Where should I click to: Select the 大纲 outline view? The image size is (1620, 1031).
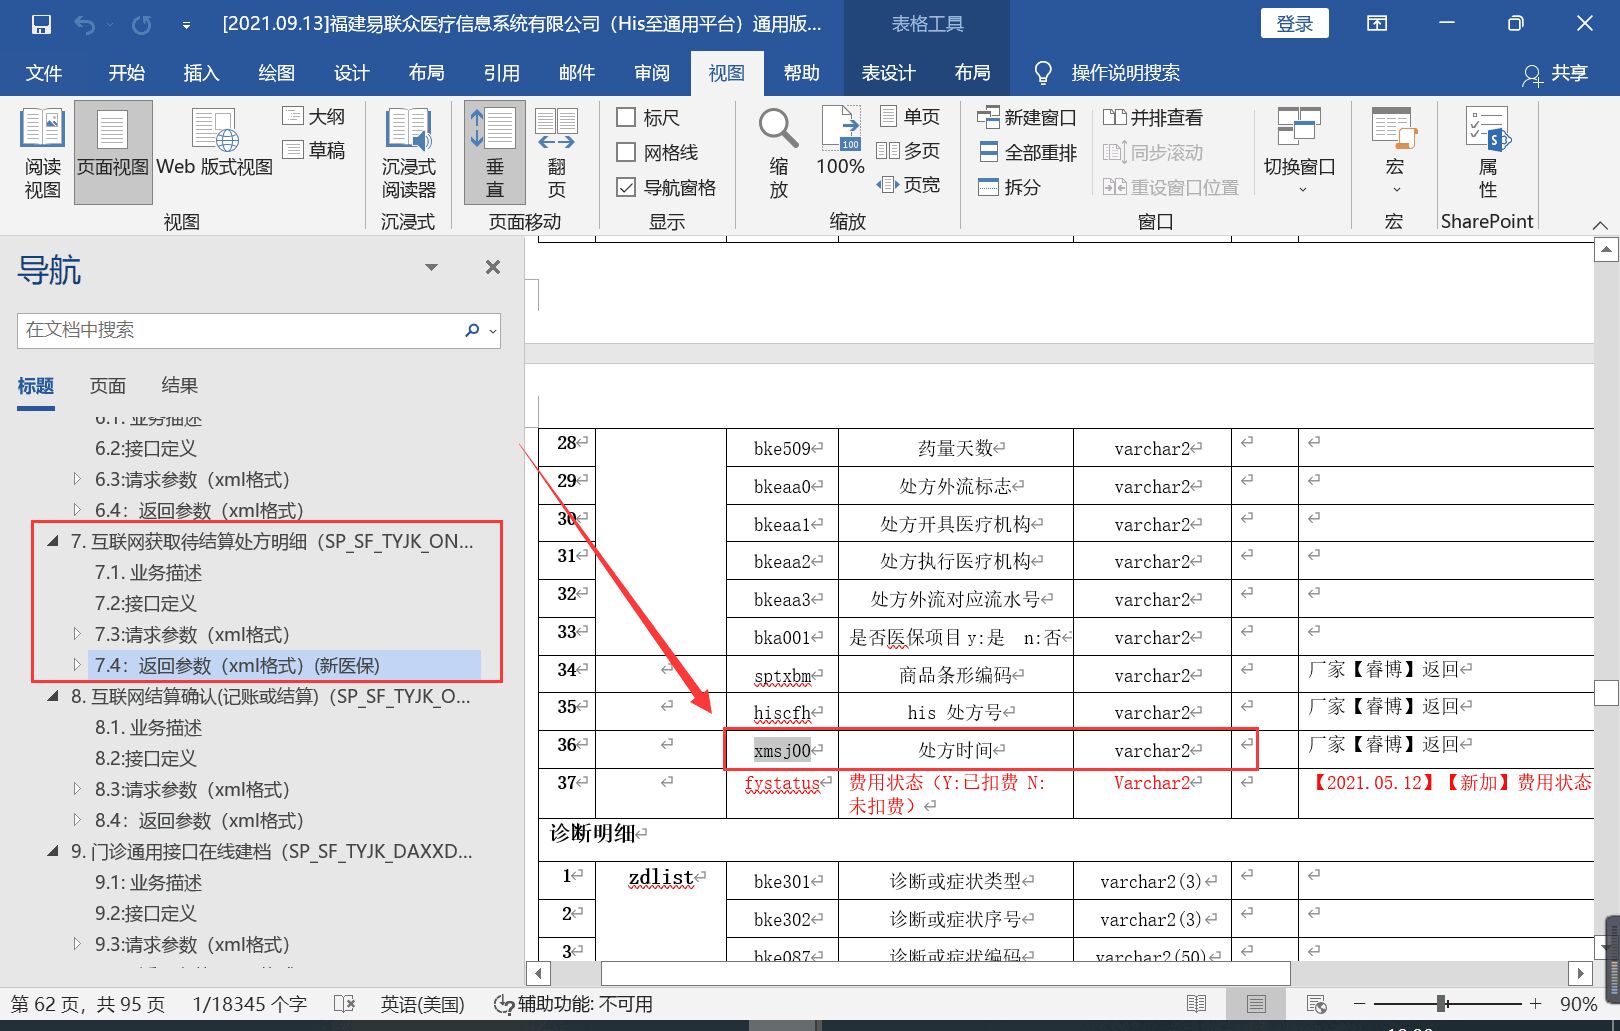(314, 117)
